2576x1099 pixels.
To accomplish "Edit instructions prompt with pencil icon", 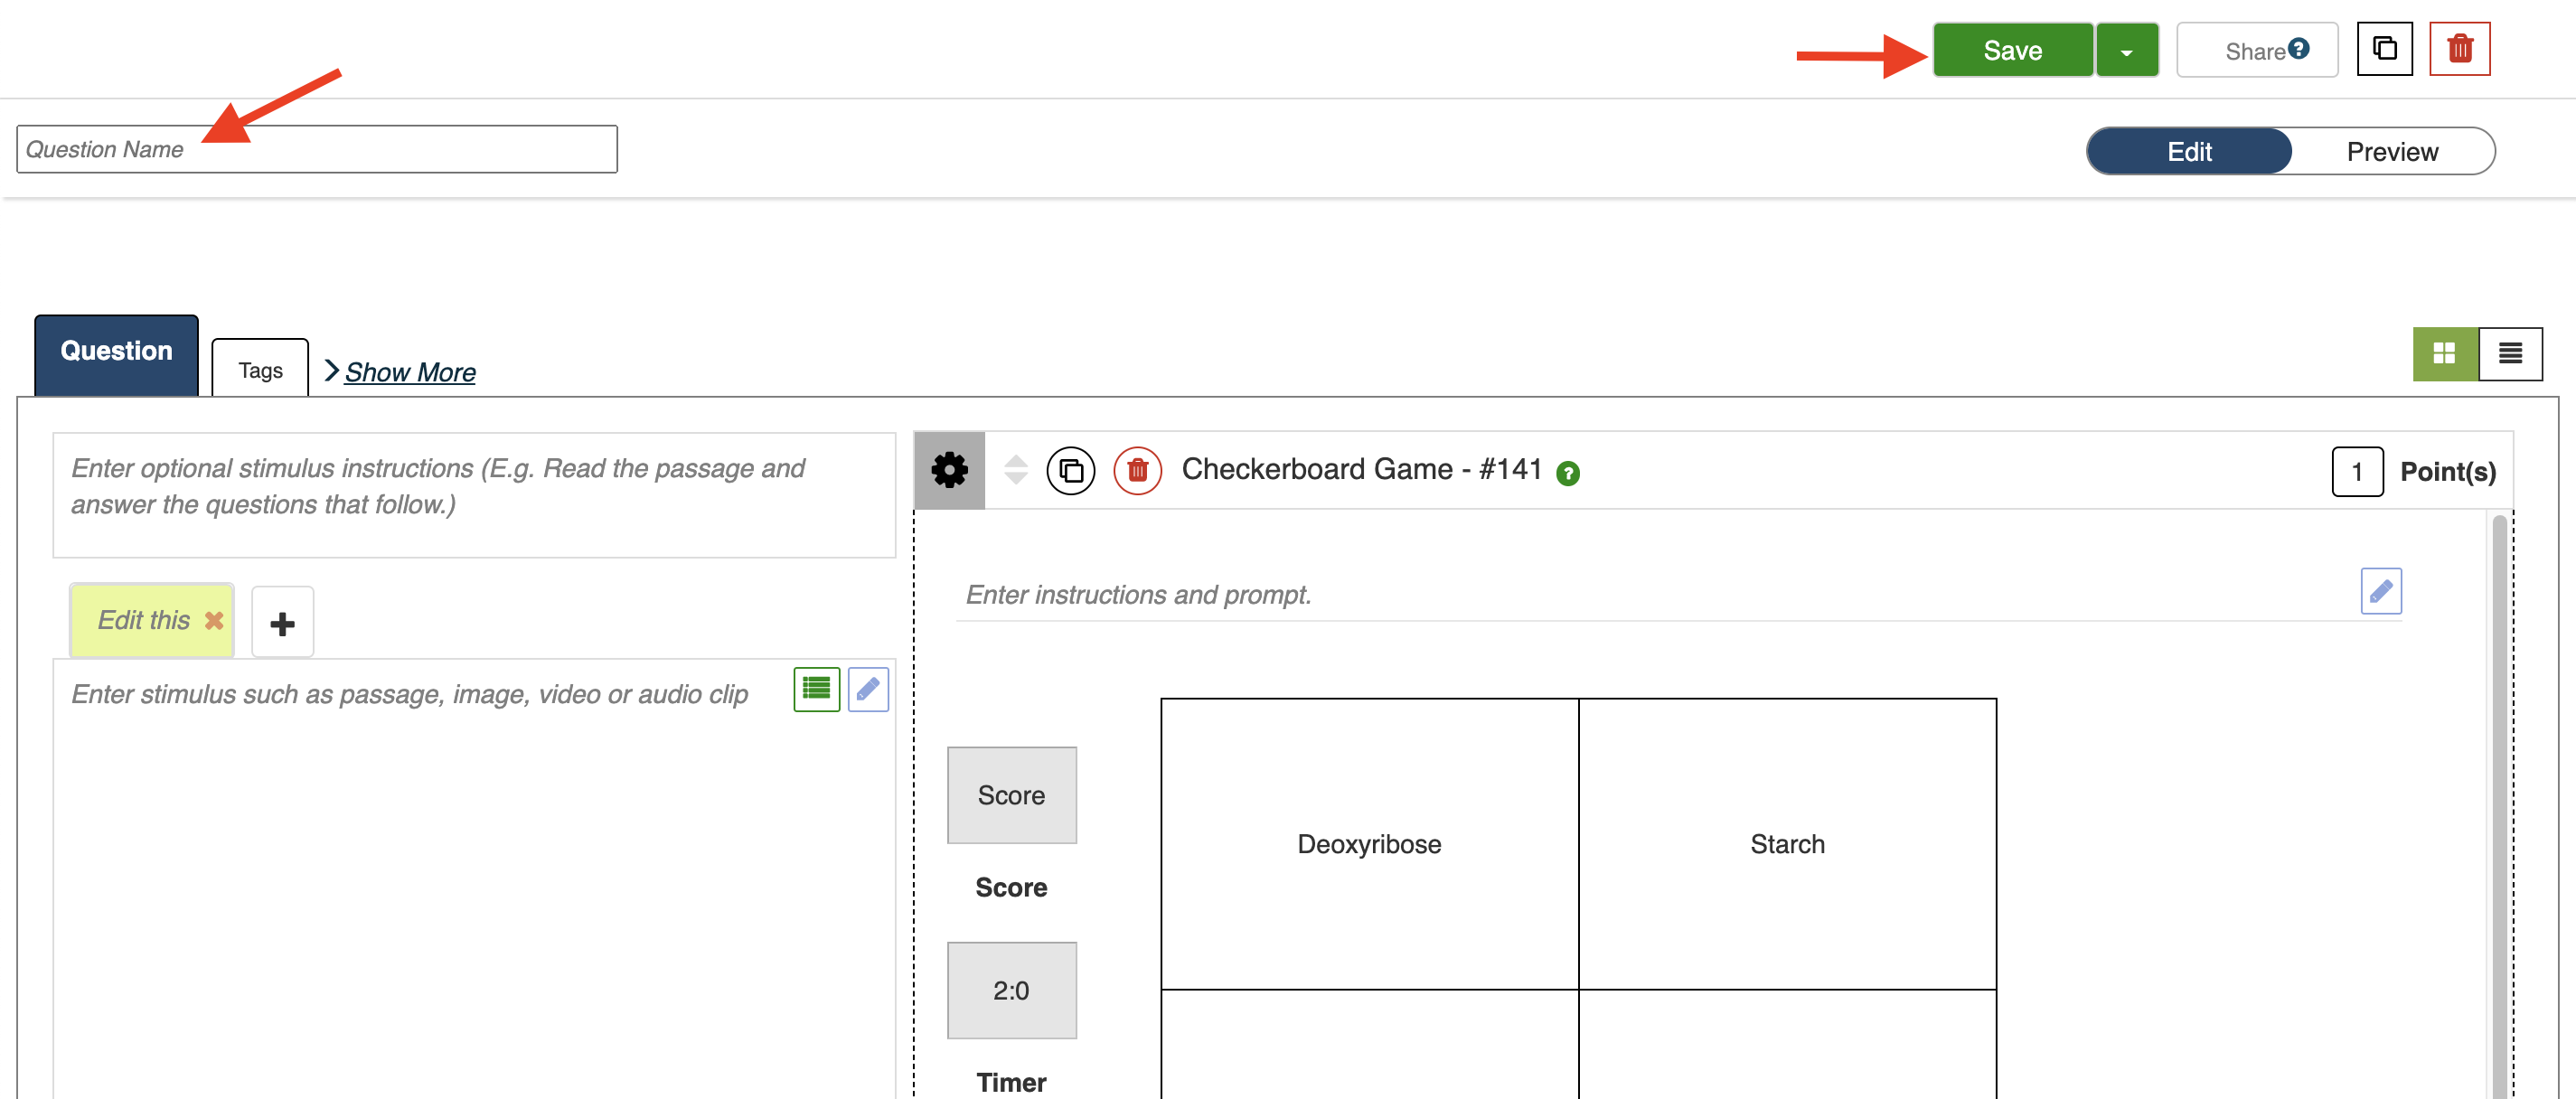I will (x=2380, y=591).
